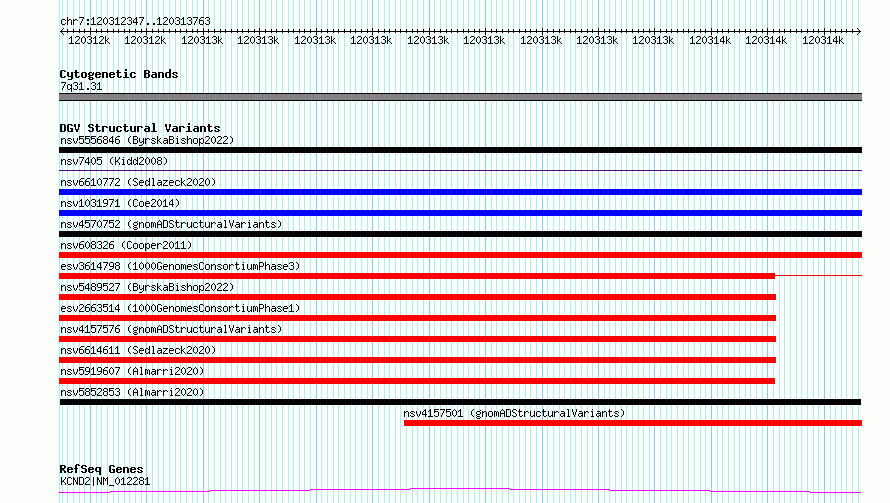Click the thin purple nsv7405 variant line
Image resolution: width=890 pixels, height=503 pixels.
tap(460, 170)
